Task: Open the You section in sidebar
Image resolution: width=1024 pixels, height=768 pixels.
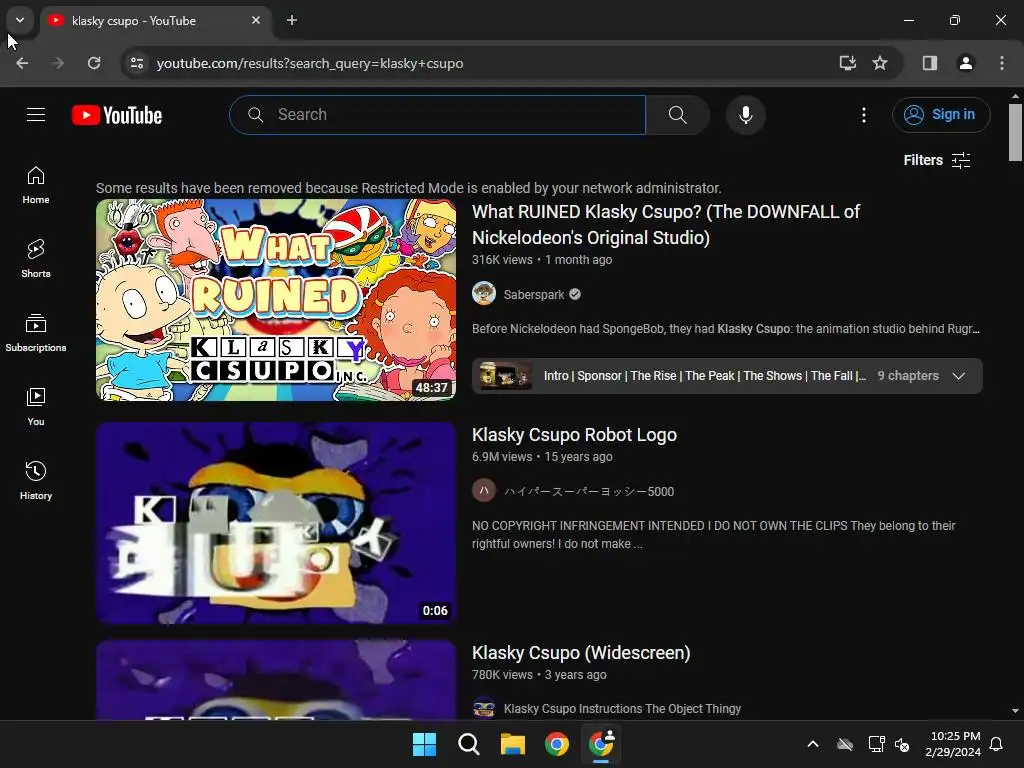Action: click(36, 406)
